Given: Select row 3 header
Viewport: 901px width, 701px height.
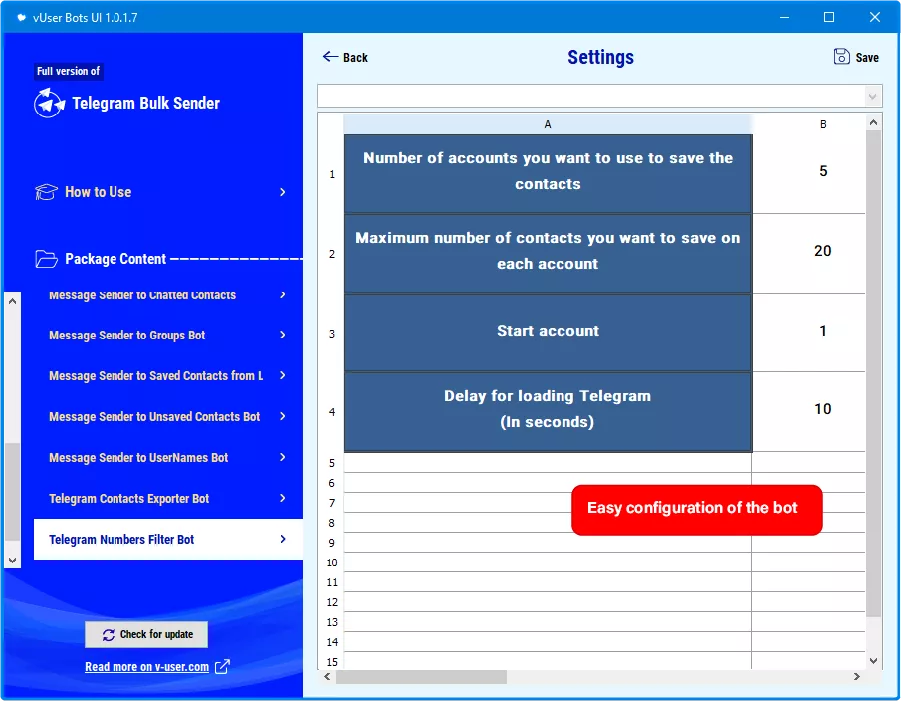Looking at the screenshot, I should coord(332,333).
